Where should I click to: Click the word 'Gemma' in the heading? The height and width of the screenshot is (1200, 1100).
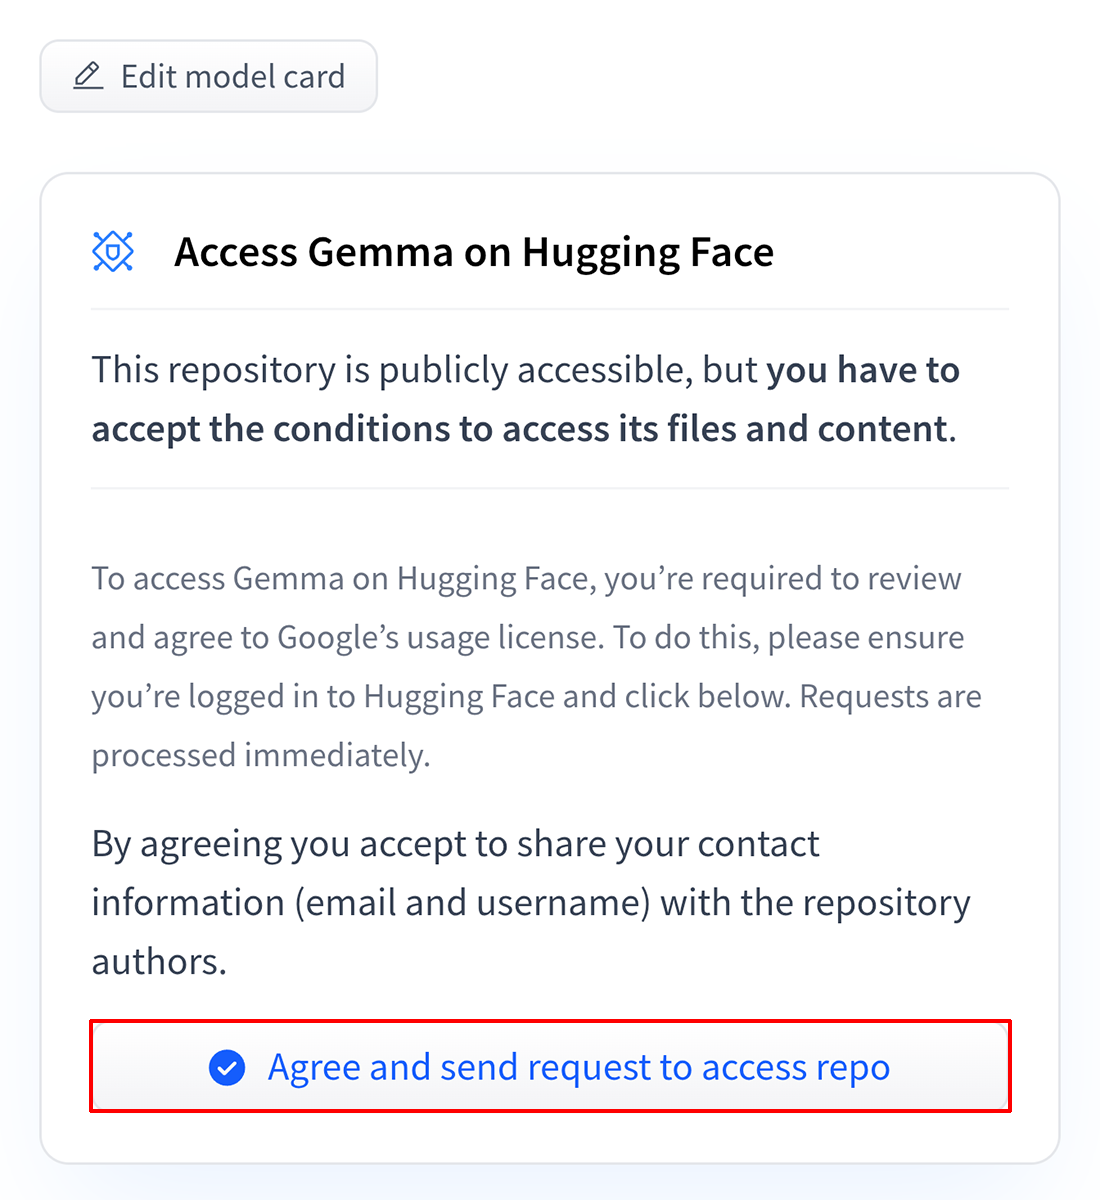click(380, 253)
